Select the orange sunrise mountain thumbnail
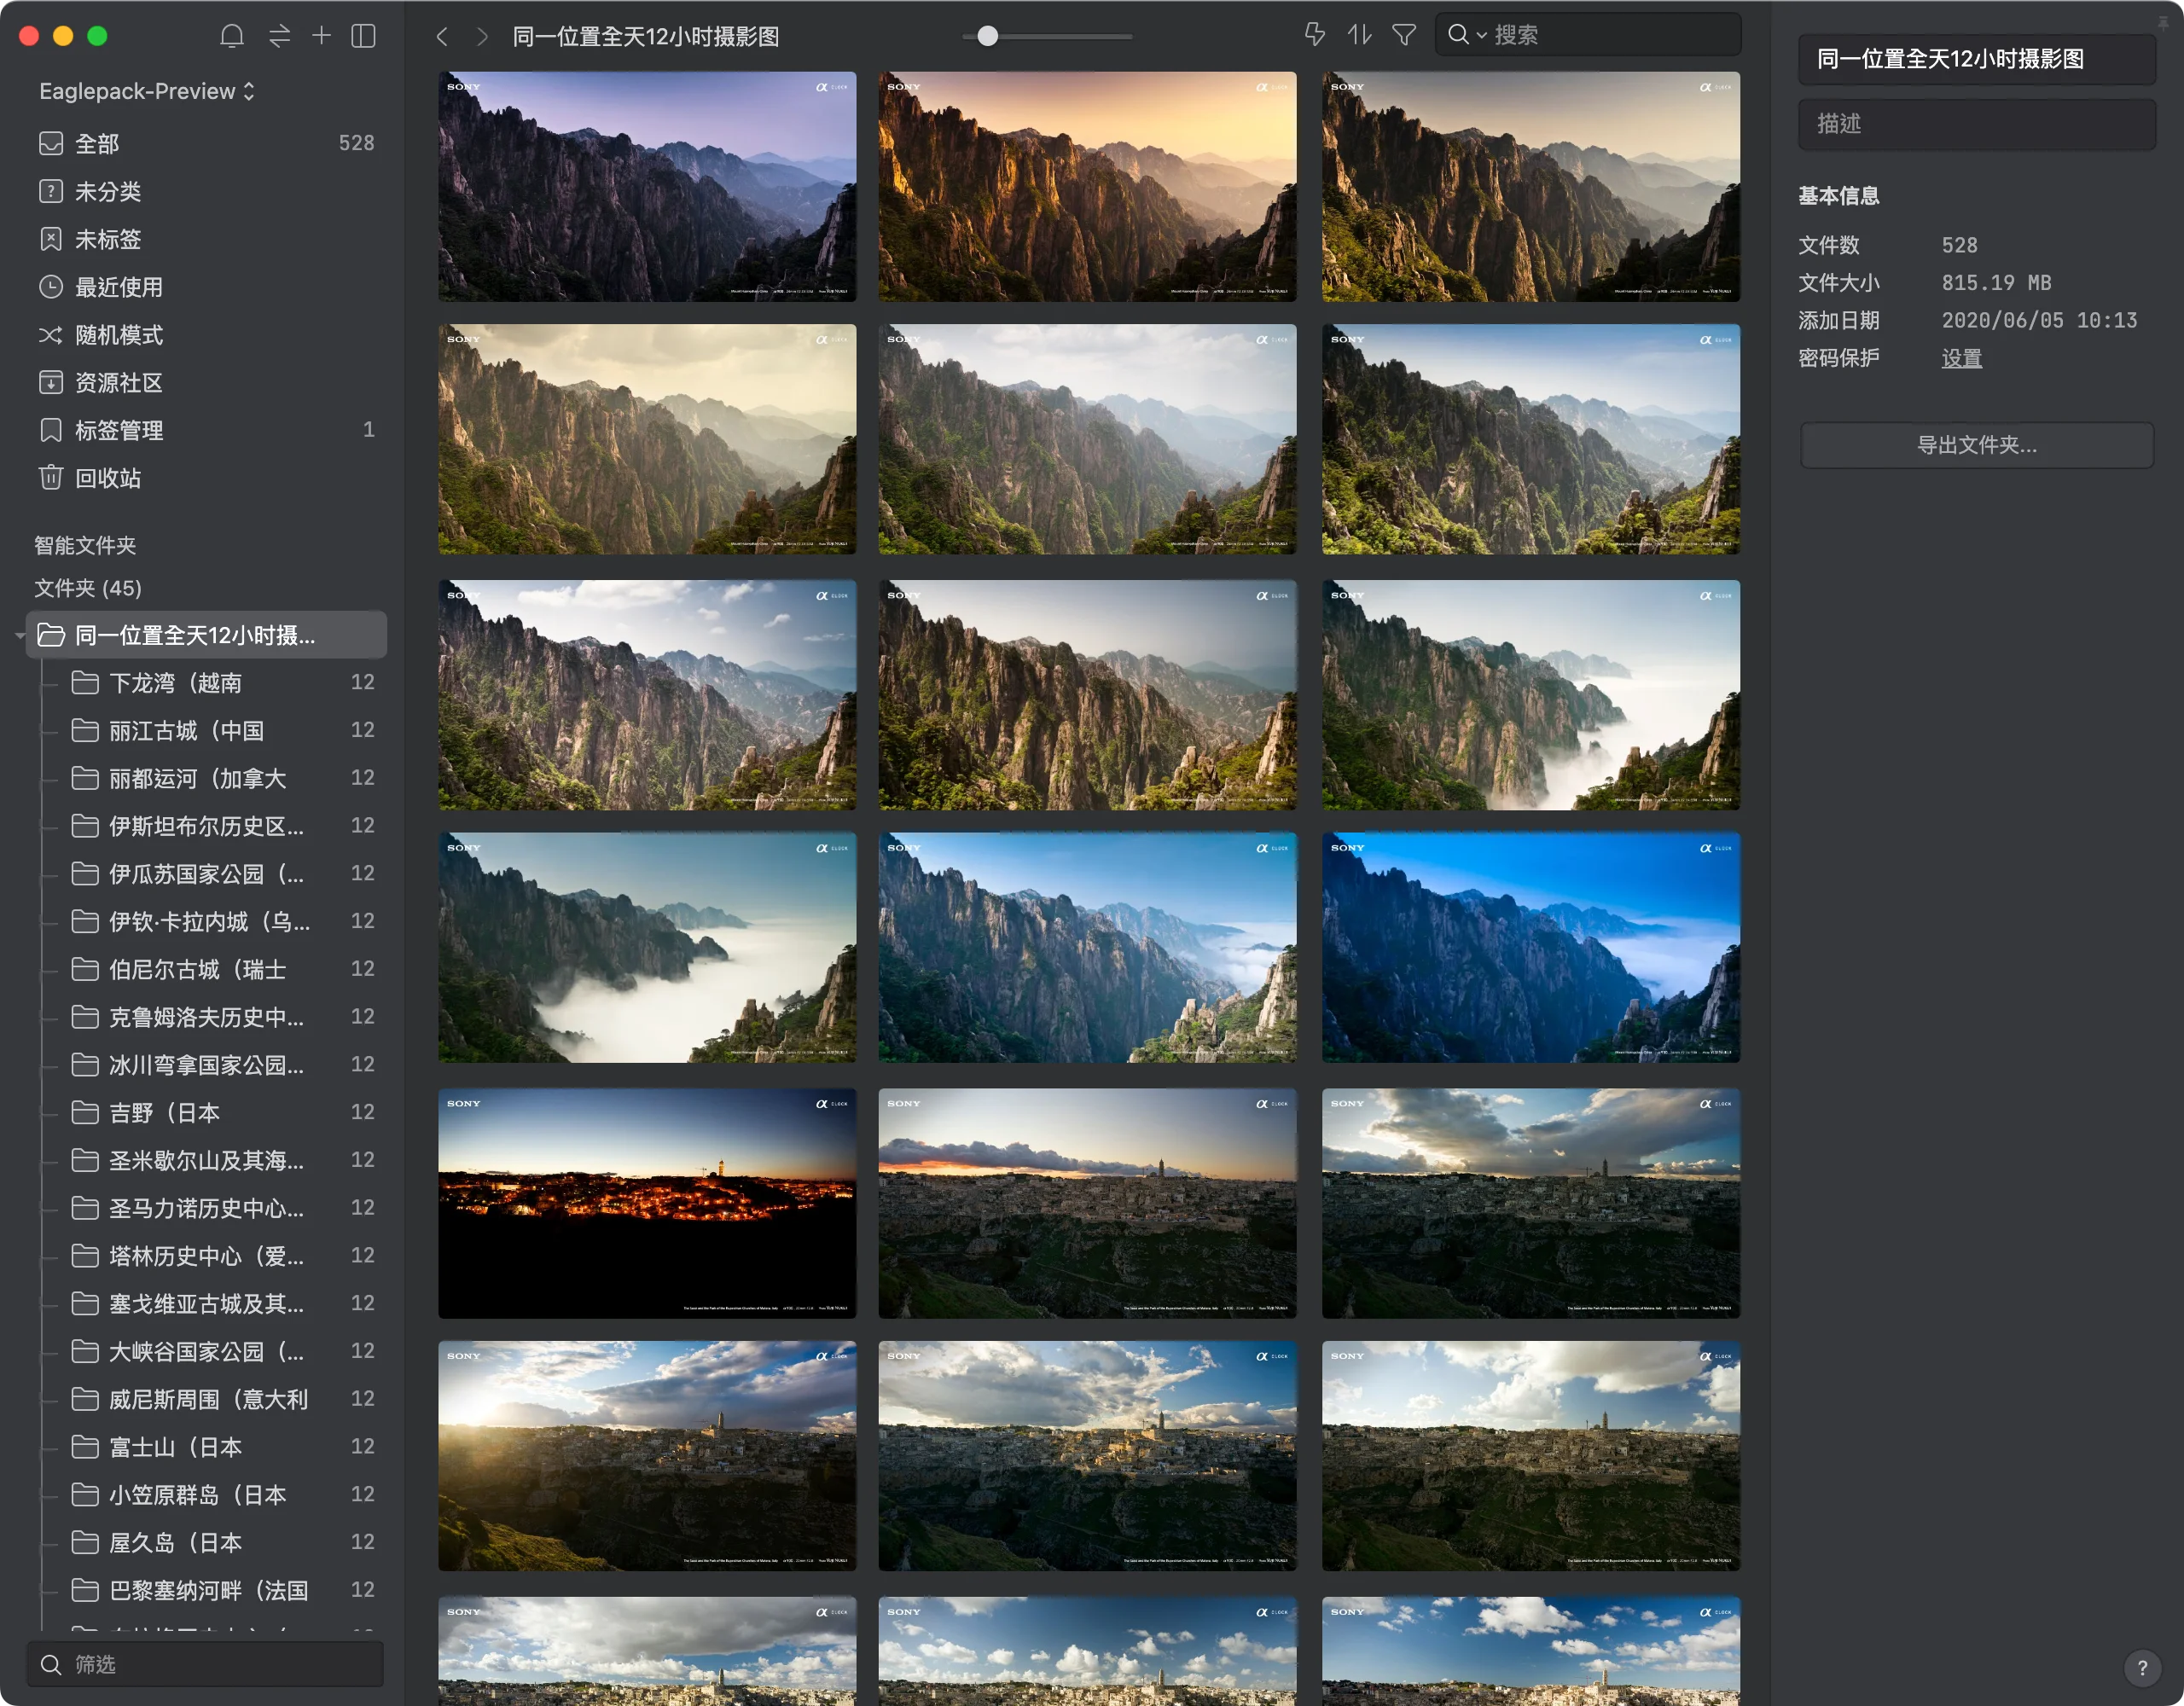This screenshot has height=1706, width=2184. (x=1087, y=186)
